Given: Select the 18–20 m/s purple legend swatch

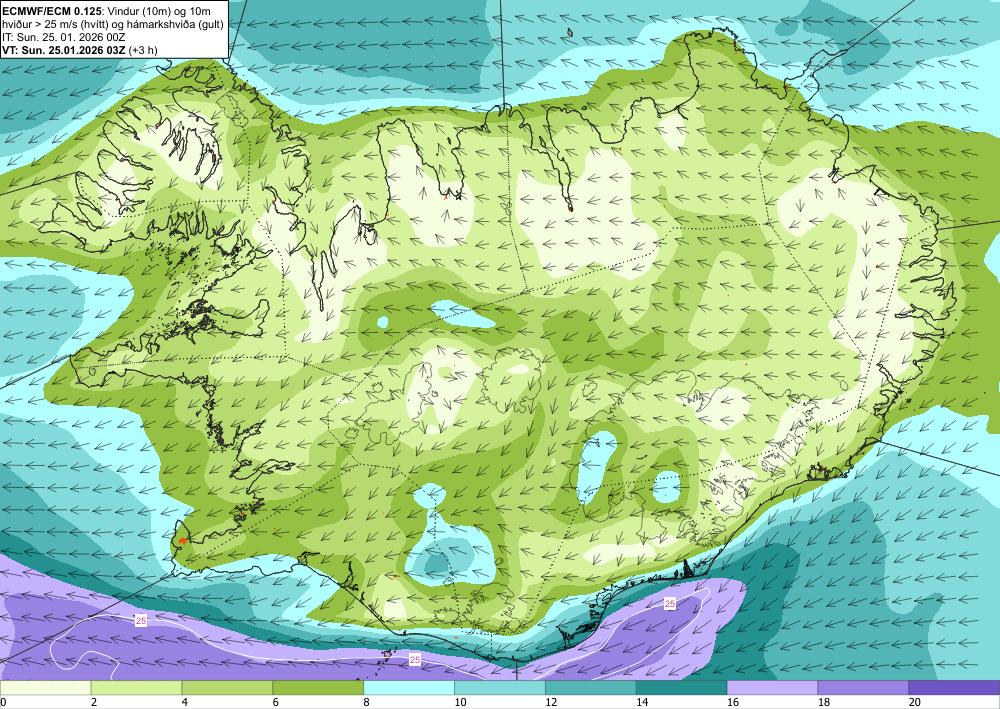Looking at the screenshot, I should 863,688.
